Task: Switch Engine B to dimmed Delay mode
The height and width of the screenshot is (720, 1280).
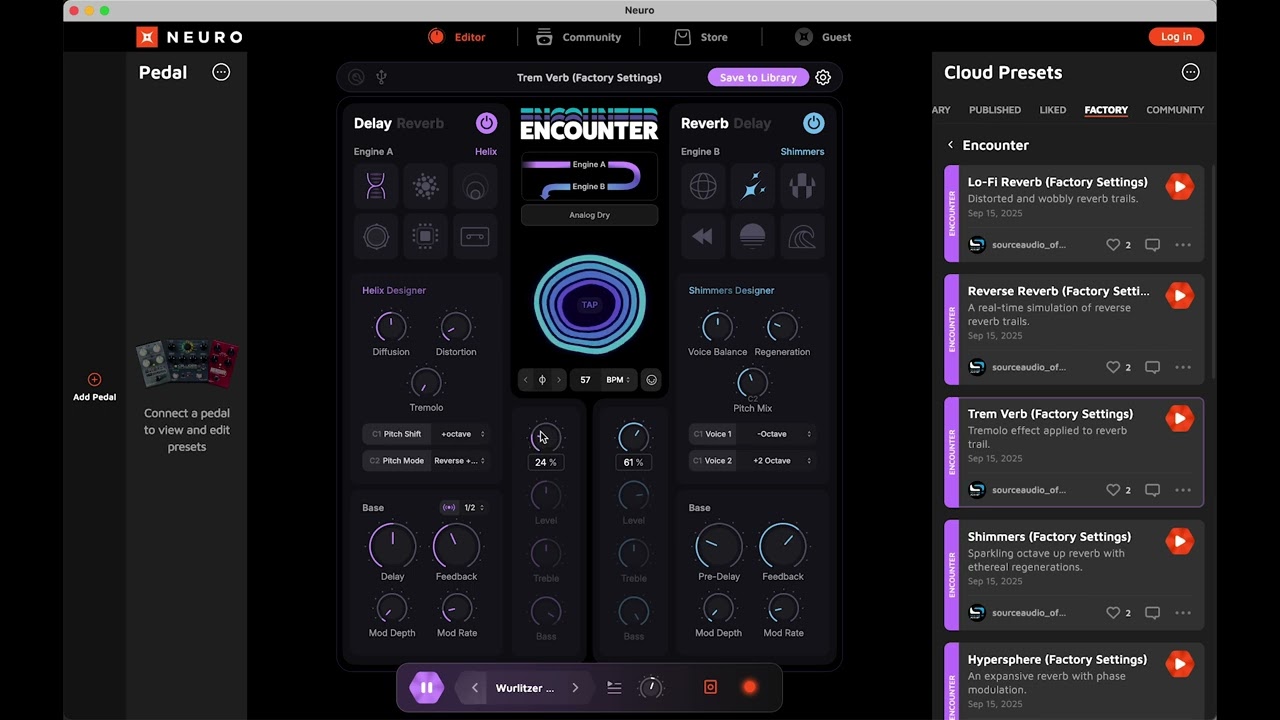Action: (752, 123)
